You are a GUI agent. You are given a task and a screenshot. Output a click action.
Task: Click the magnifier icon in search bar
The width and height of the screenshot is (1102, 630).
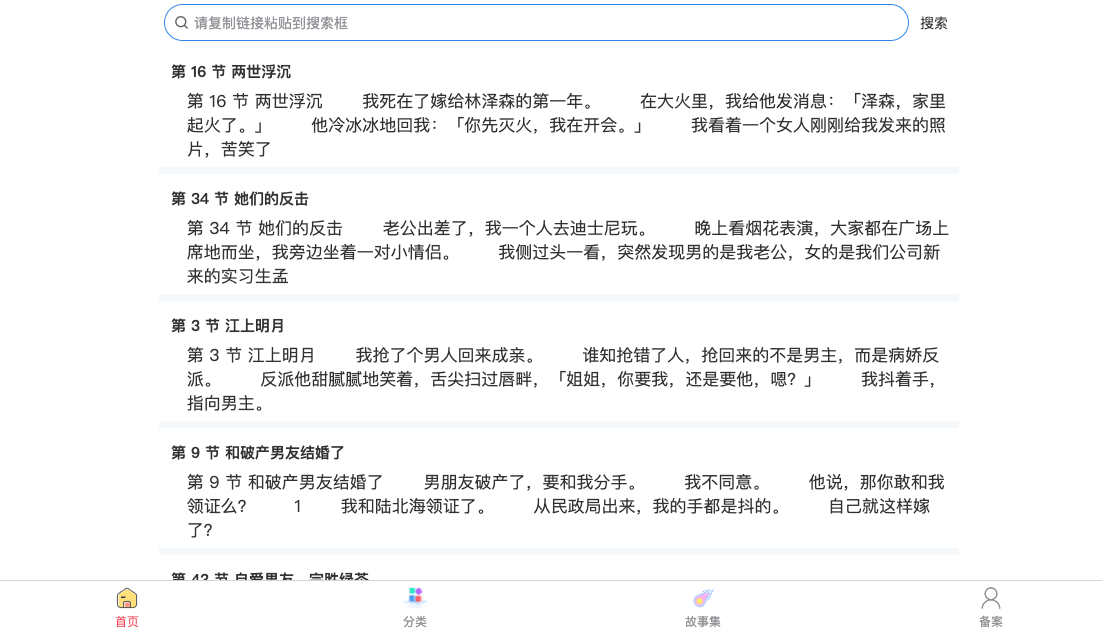click(182, 22)
